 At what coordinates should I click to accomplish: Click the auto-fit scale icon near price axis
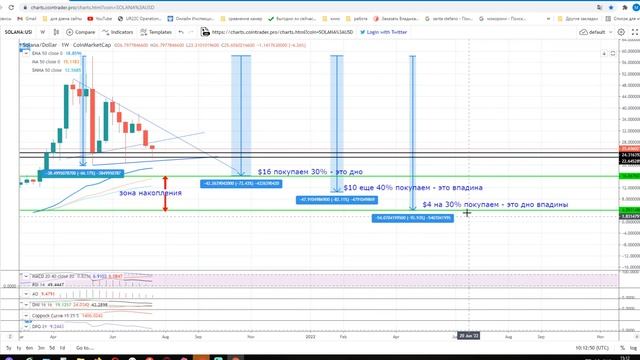tap(613, 53)
